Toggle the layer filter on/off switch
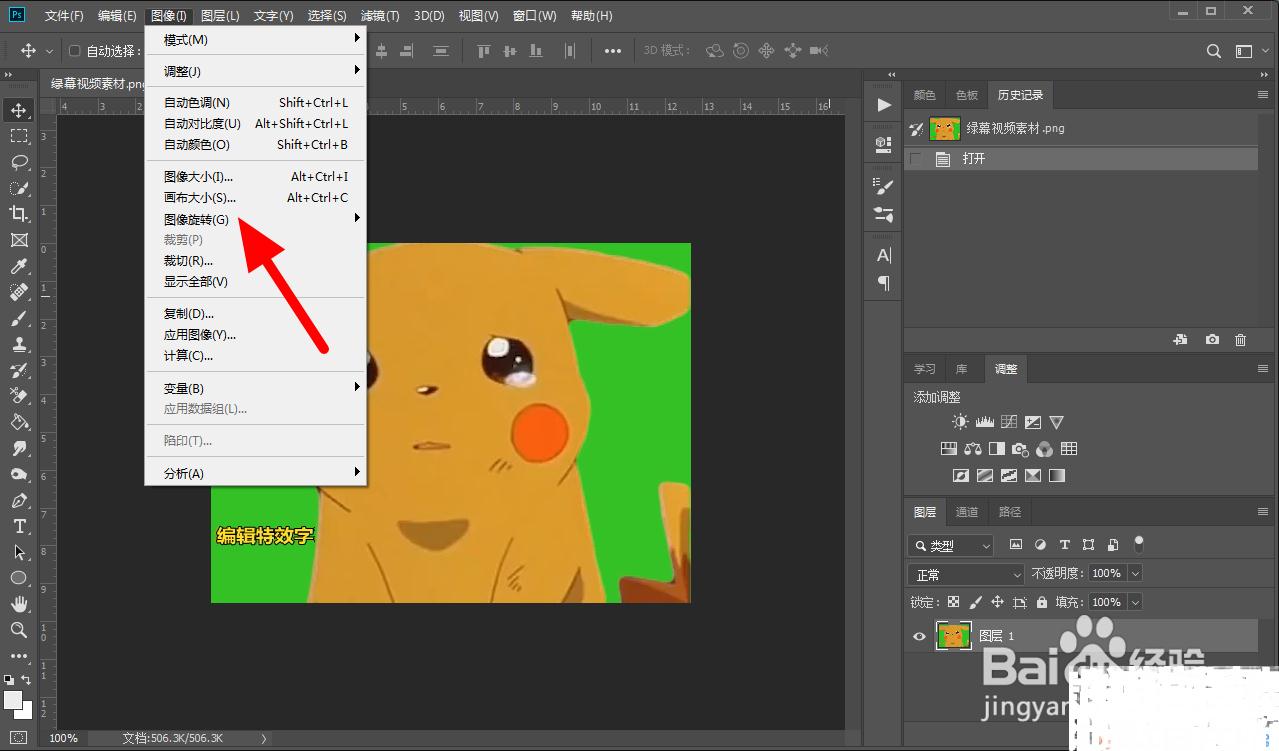This screenshot has width=1279, height=751. click(1138, 544)
